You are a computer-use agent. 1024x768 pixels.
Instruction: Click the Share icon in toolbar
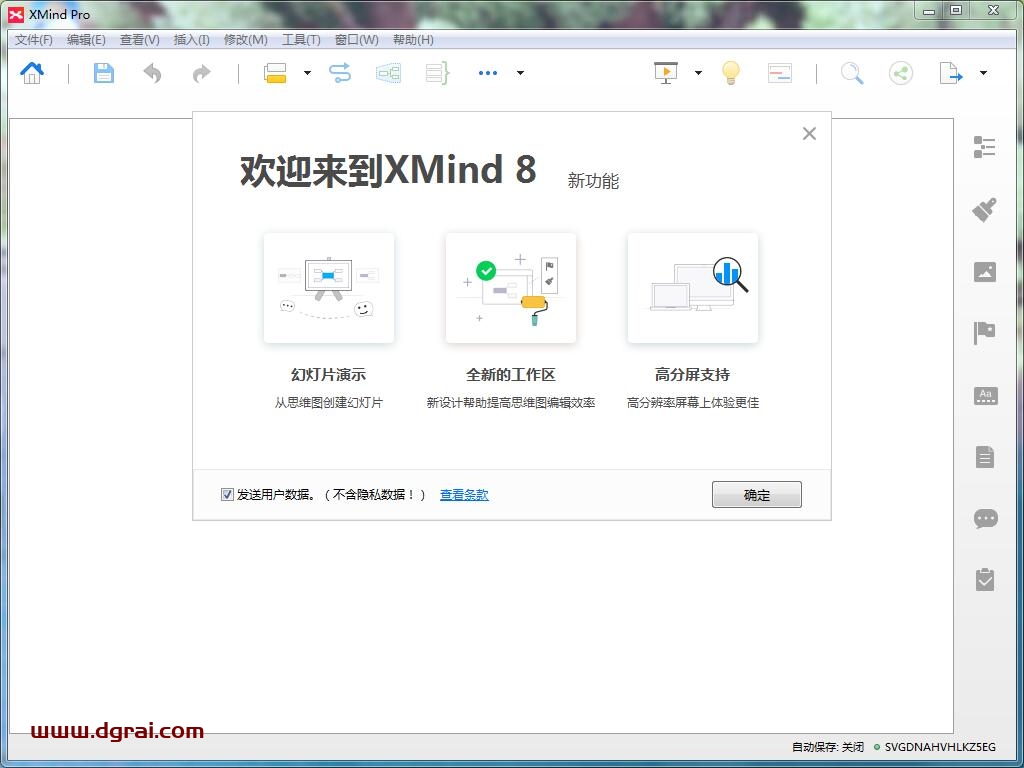point(901,73)
